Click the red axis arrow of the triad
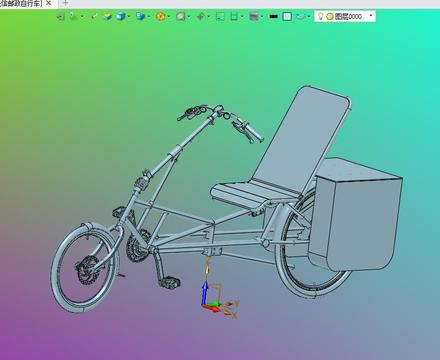Screen dimensions: 440x360 (211, 309)
